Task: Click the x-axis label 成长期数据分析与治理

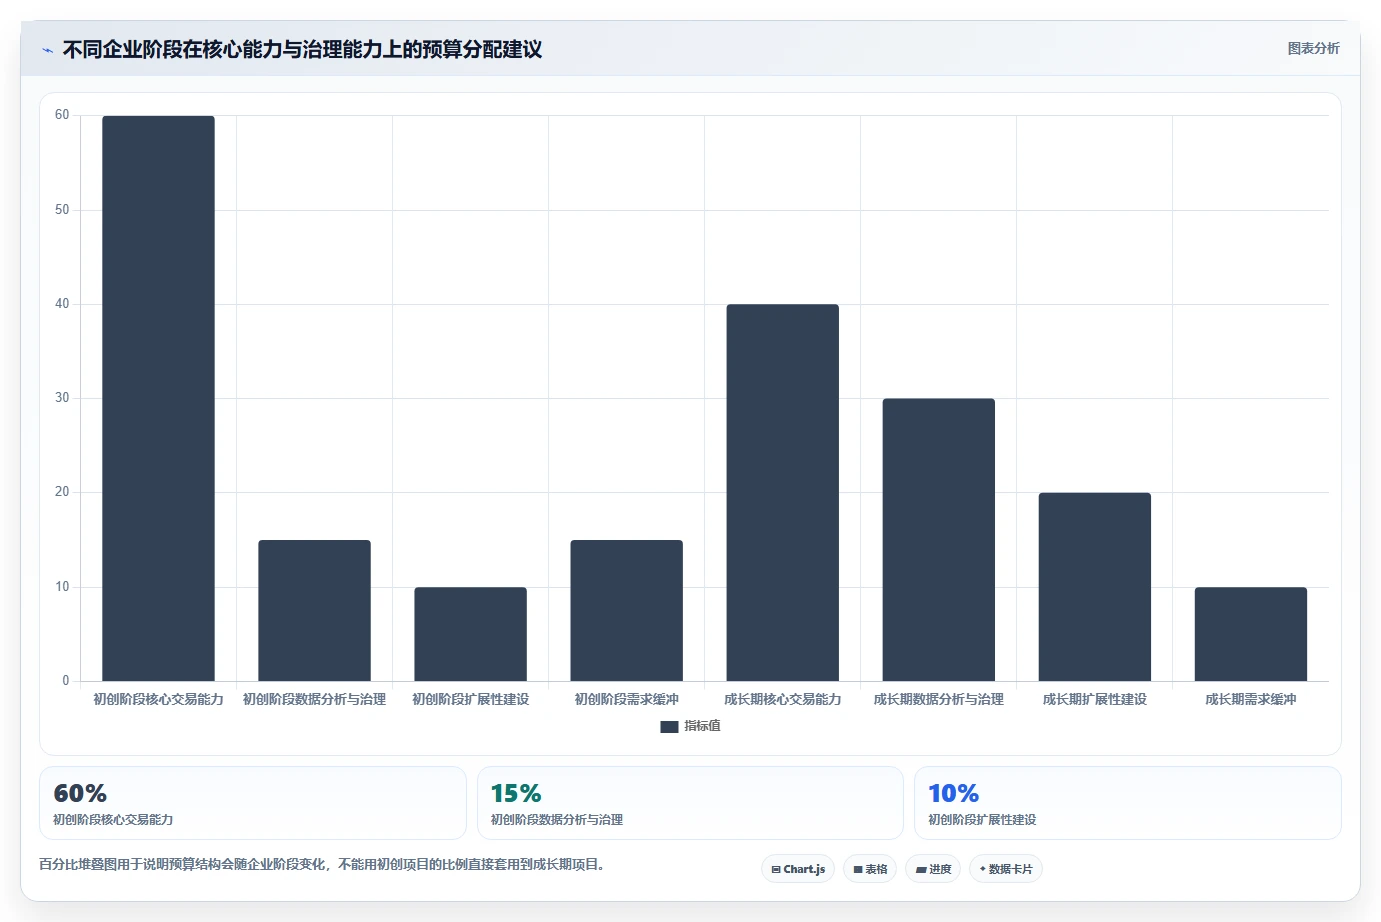Action: click(938, 699)
